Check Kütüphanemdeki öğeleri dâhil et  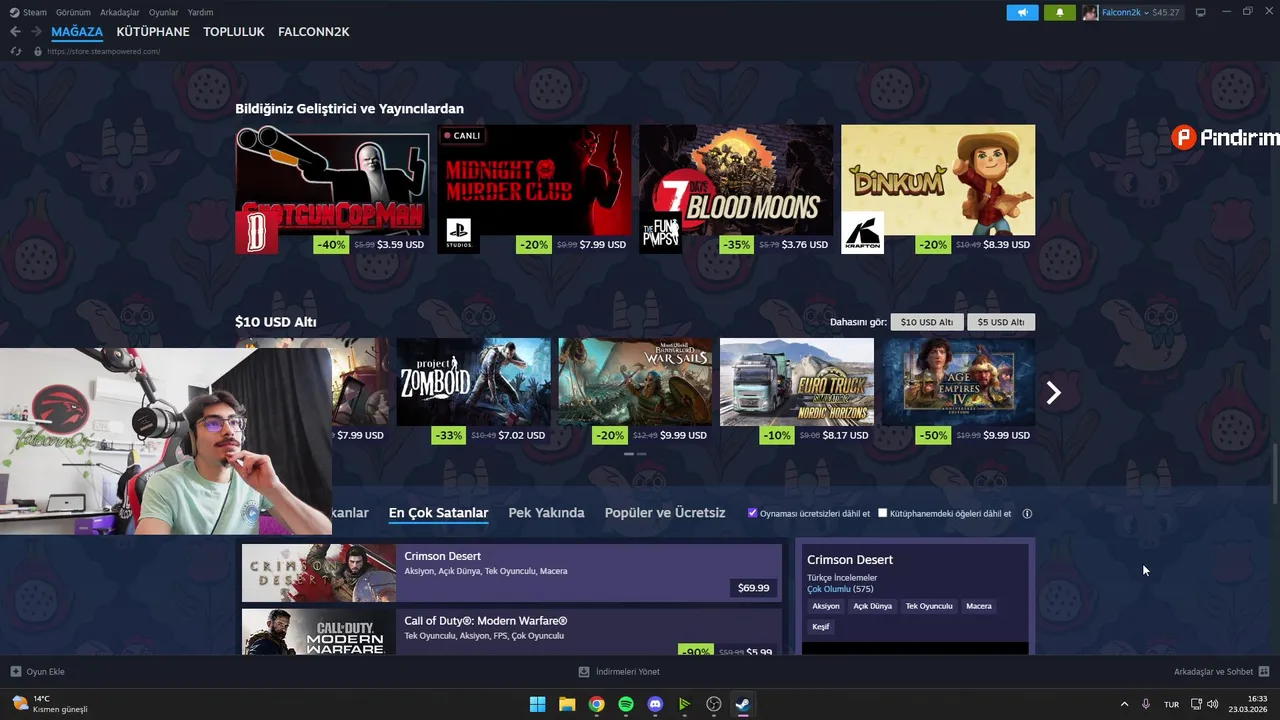882,513
